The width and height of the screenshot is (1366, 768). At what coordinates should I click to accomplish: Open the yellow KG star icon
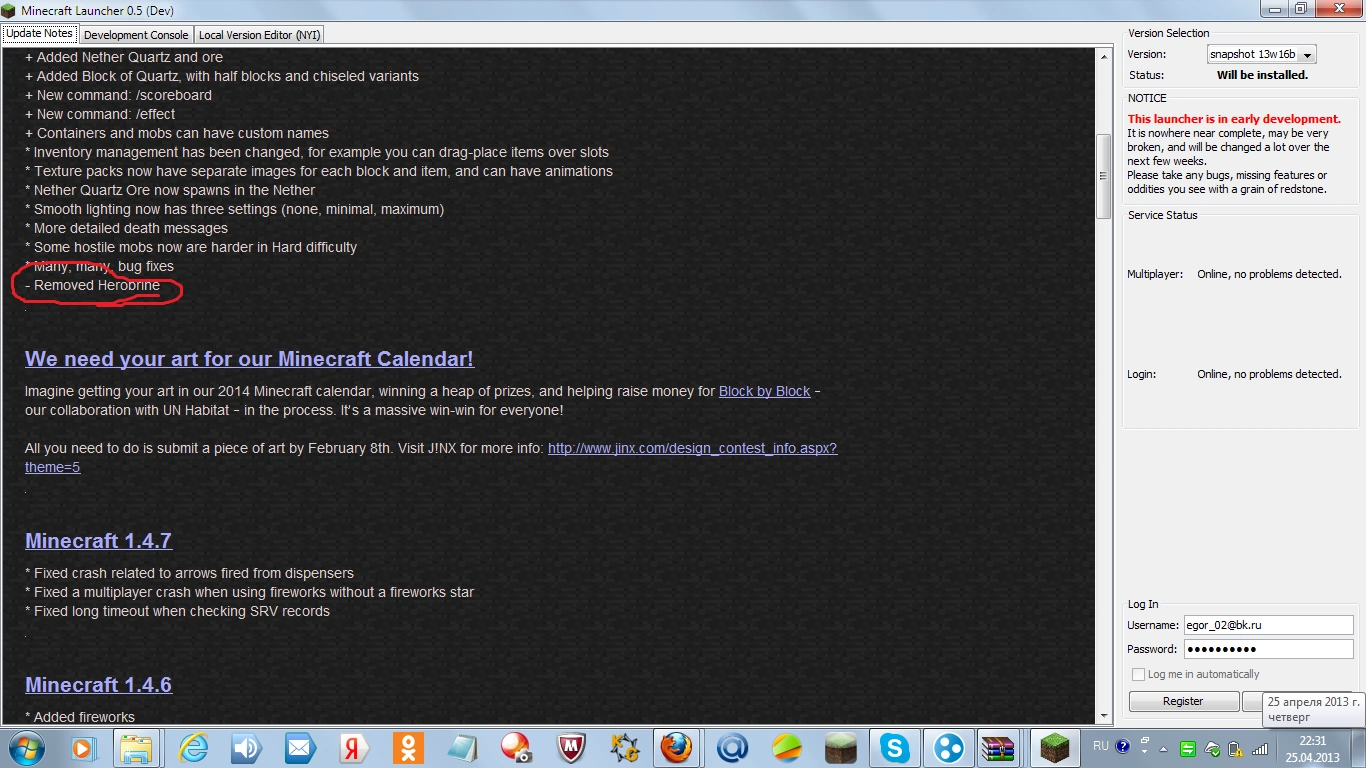tap(624, 748)
